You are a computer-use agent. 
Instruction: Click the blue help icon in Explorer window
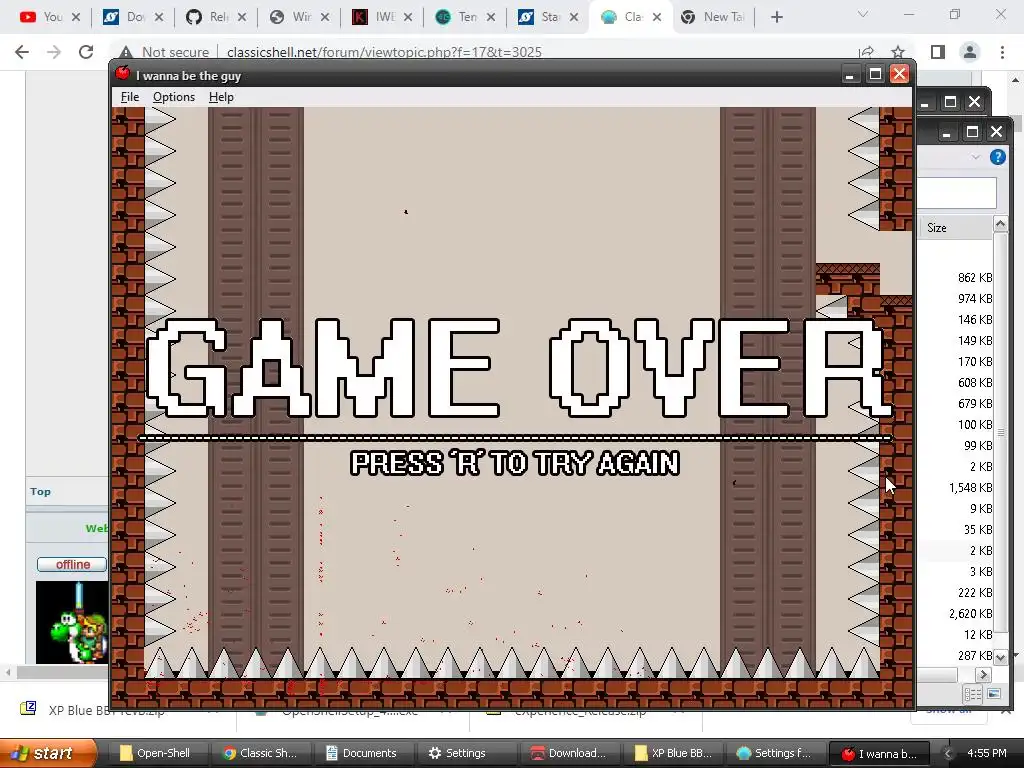pos(997,157)
